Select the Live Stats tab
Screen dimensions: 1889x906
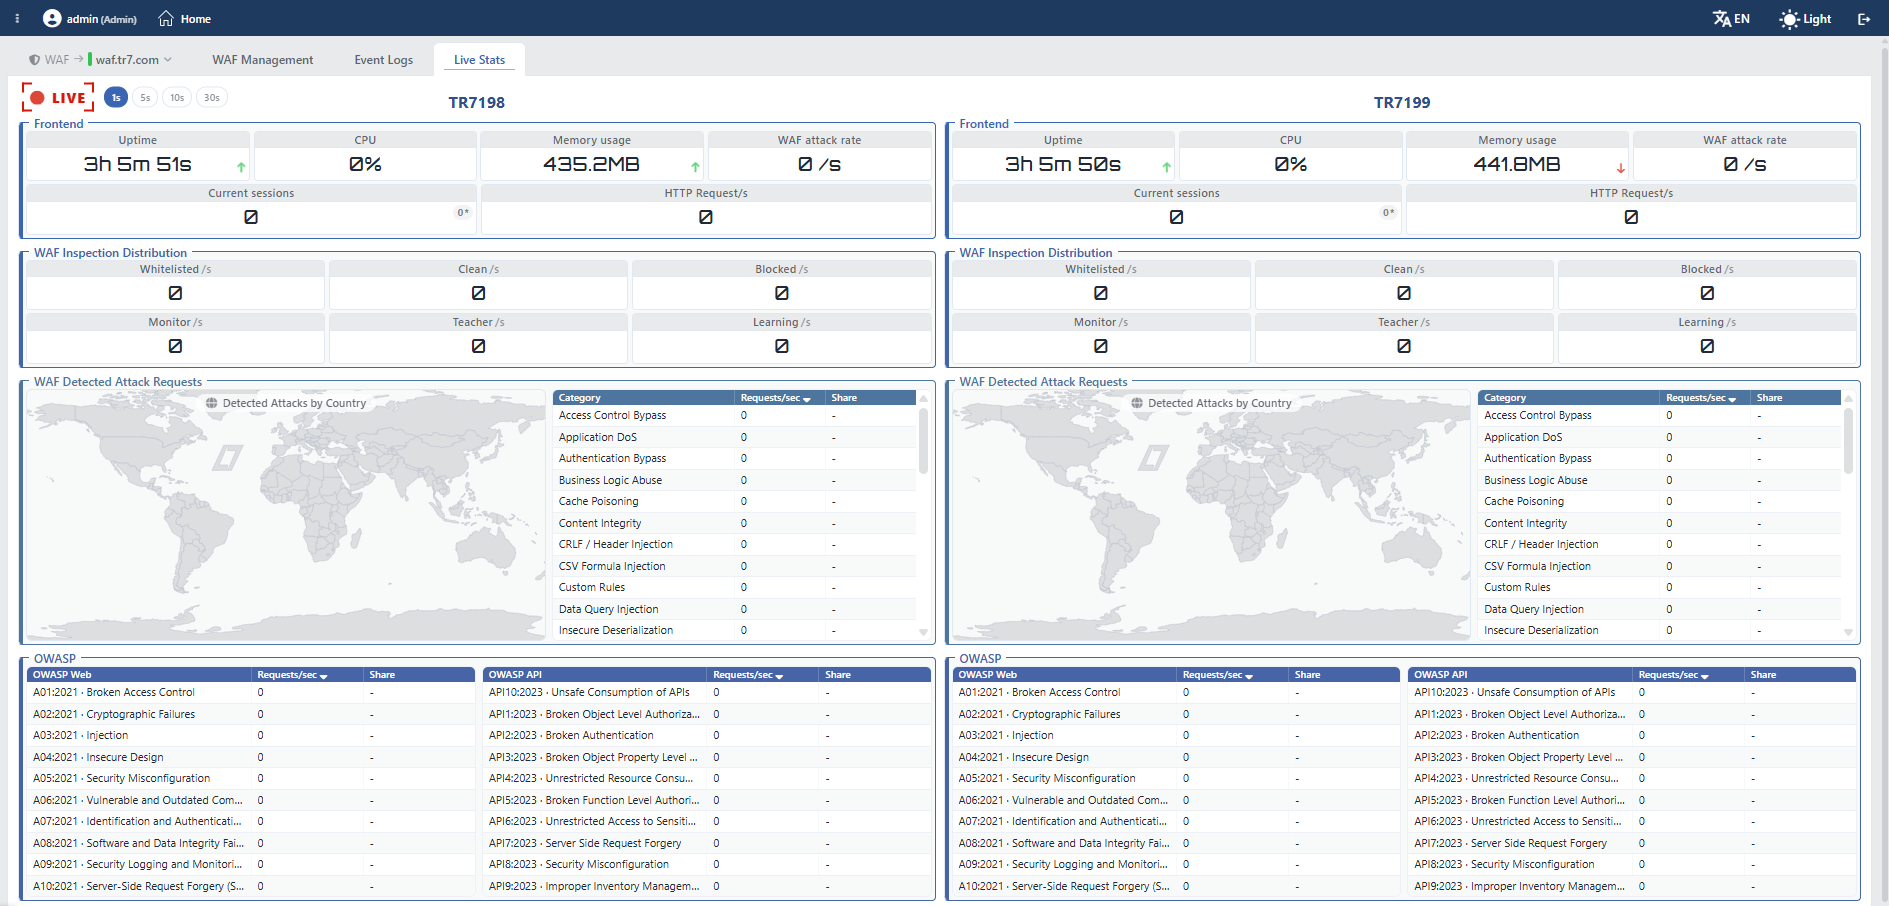(x=479, y=60)
